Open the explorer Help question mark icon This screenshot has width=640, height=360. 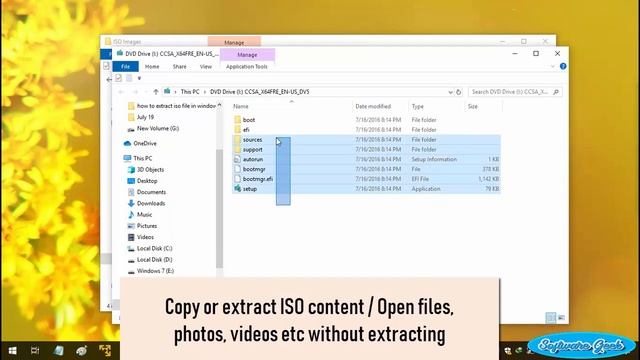[x=563, y=66]
